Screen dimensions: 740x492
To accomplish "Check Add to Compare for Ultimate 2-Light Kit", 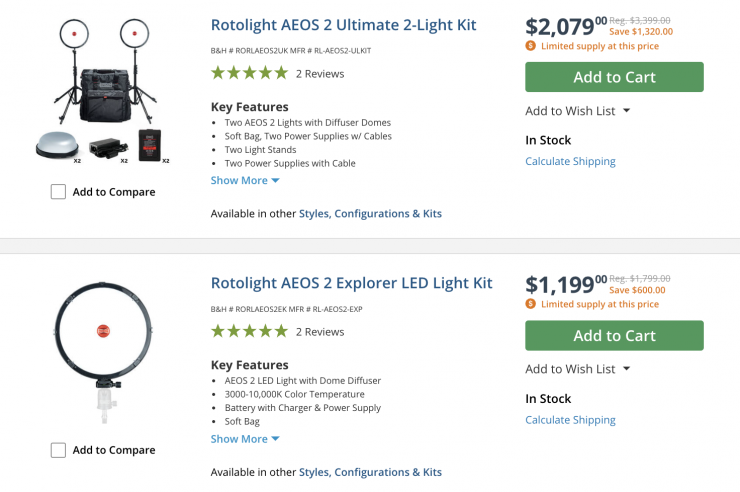I will click(x=59, y=192).
